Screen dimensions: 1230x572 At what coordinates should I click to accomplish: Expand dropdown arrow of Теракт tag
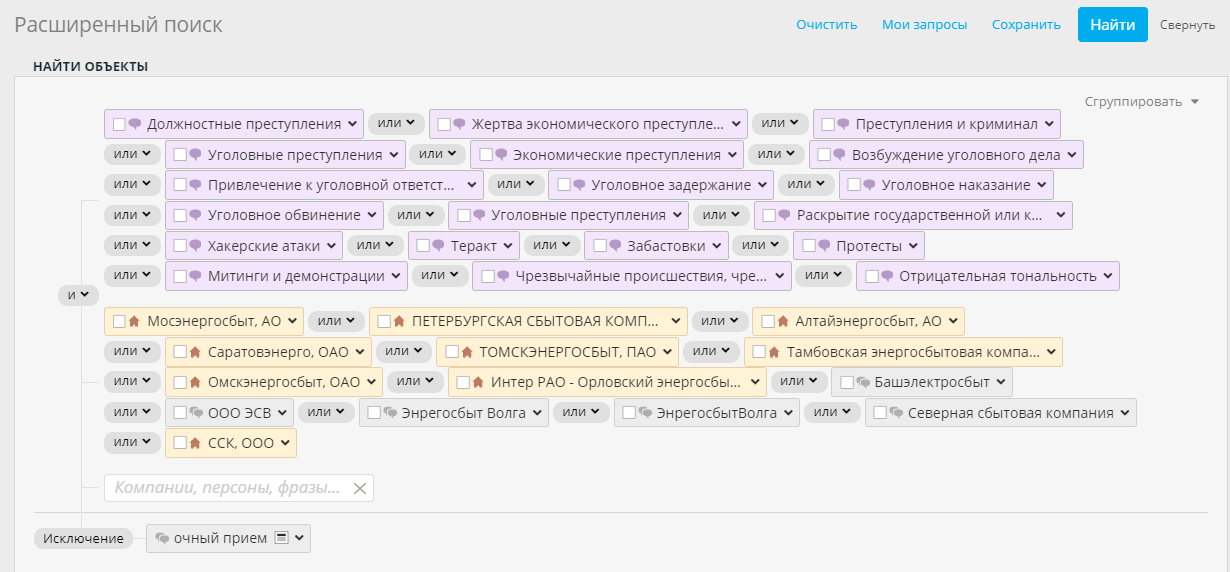(508, 245)
